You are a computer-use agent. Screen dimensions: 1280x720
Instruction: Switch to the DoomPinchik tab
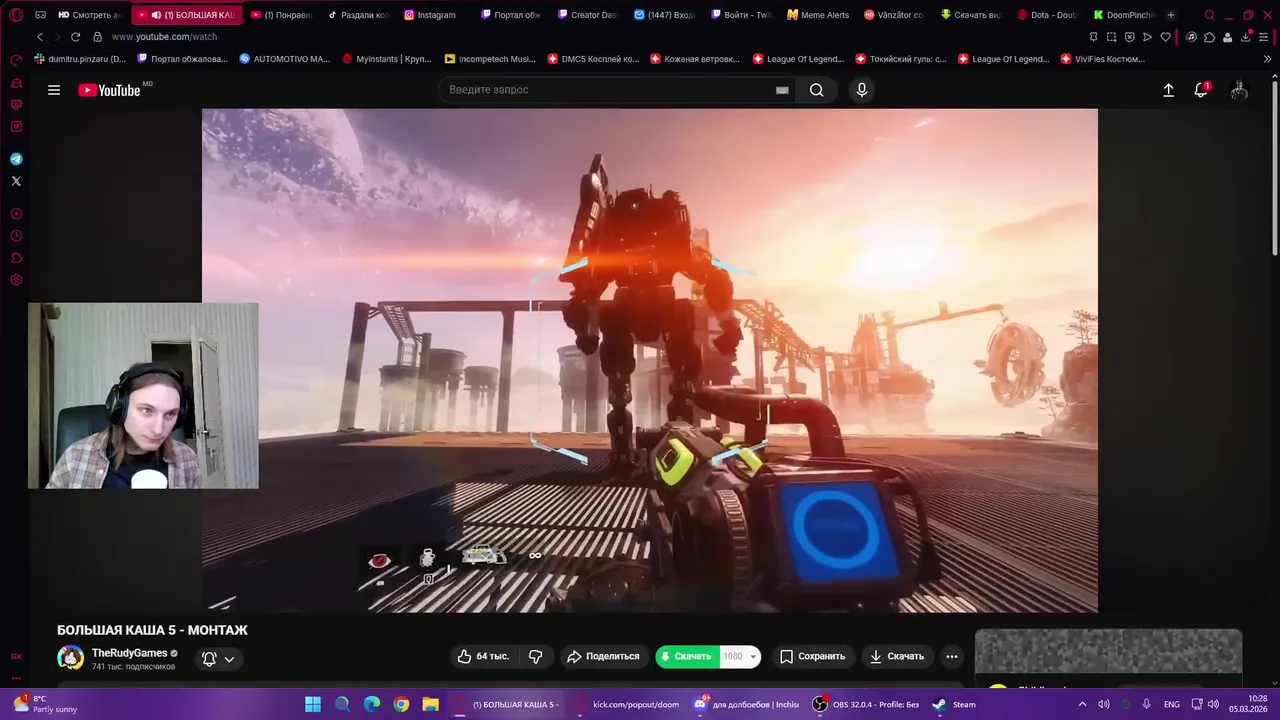(x=1125, y=15)
